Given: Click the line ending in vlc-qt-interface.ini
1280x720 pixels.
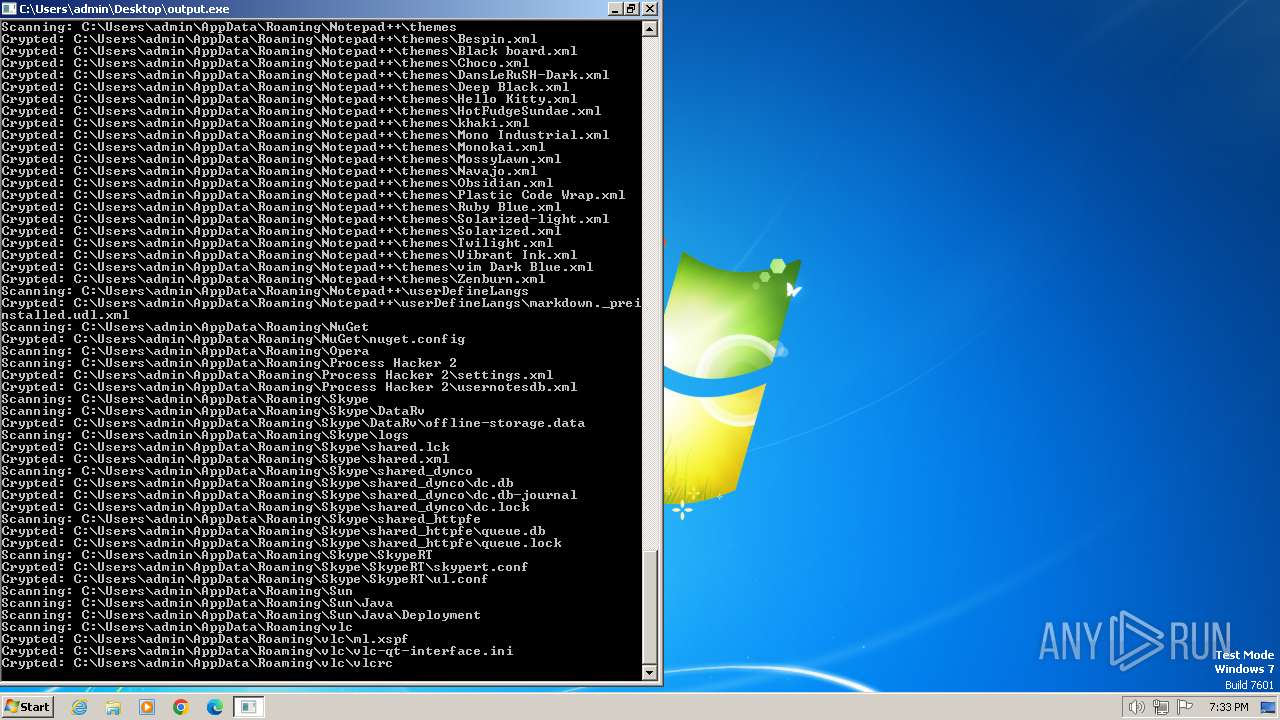Looking at the screenshot, I should click(x=257, y=651).
